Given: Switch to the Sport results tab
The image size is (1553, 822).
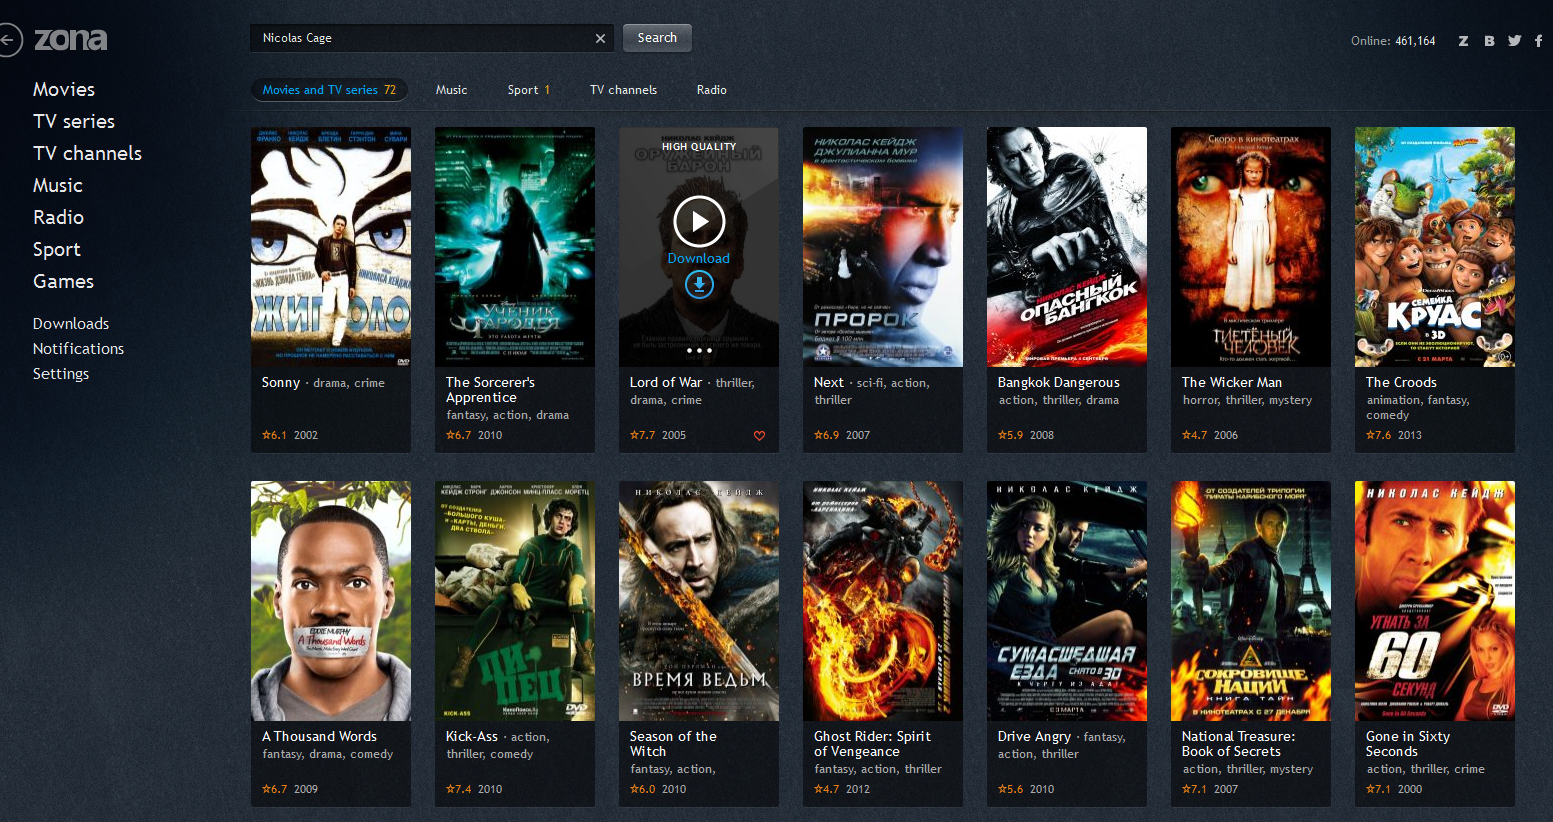Looking at the screenshot, I should [528, 90].
